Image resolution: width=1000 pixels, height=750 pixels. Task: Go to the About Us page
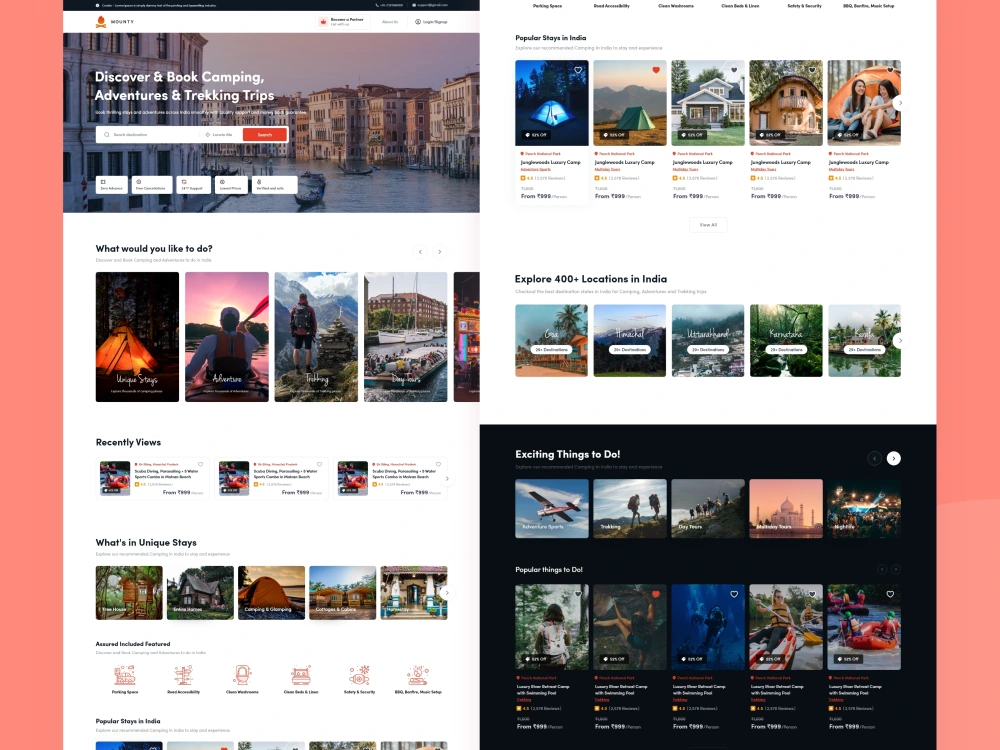[390, 22]
